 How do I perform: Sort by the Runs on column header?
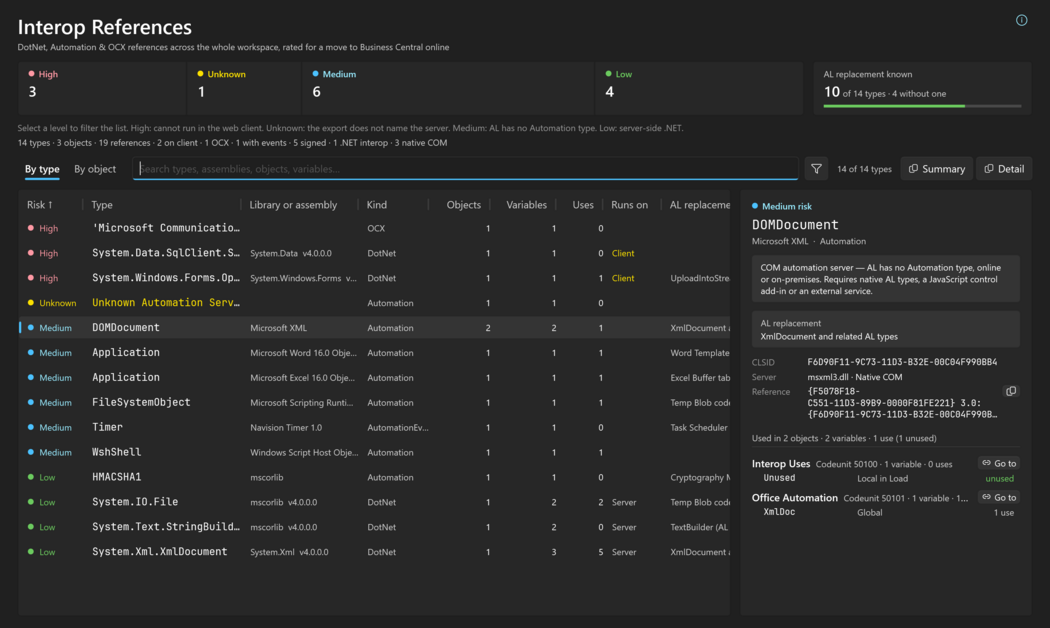[x=629, y=205]
